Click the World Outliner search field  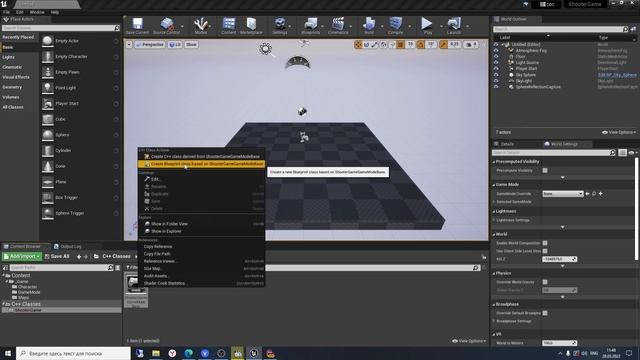[560, 29]
